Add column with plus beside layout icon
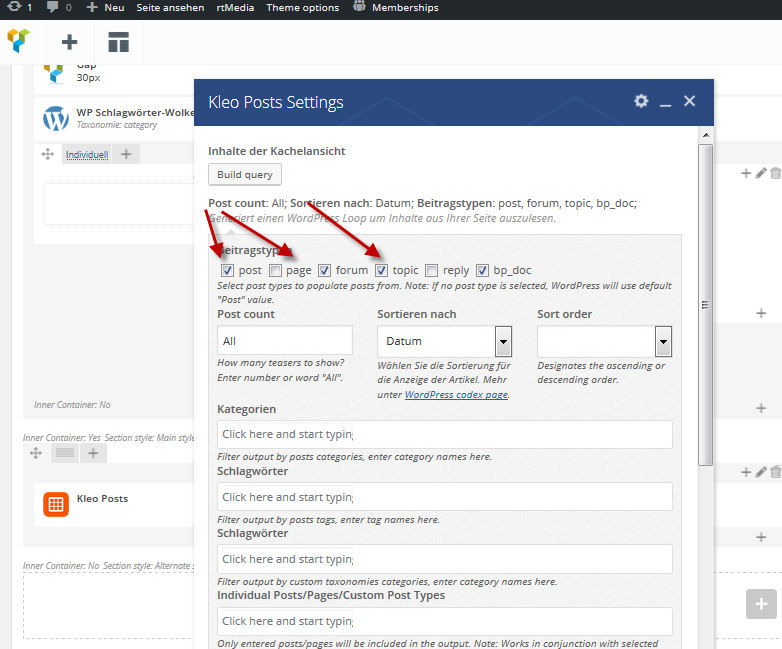782x649 pixels. point(93,453)
